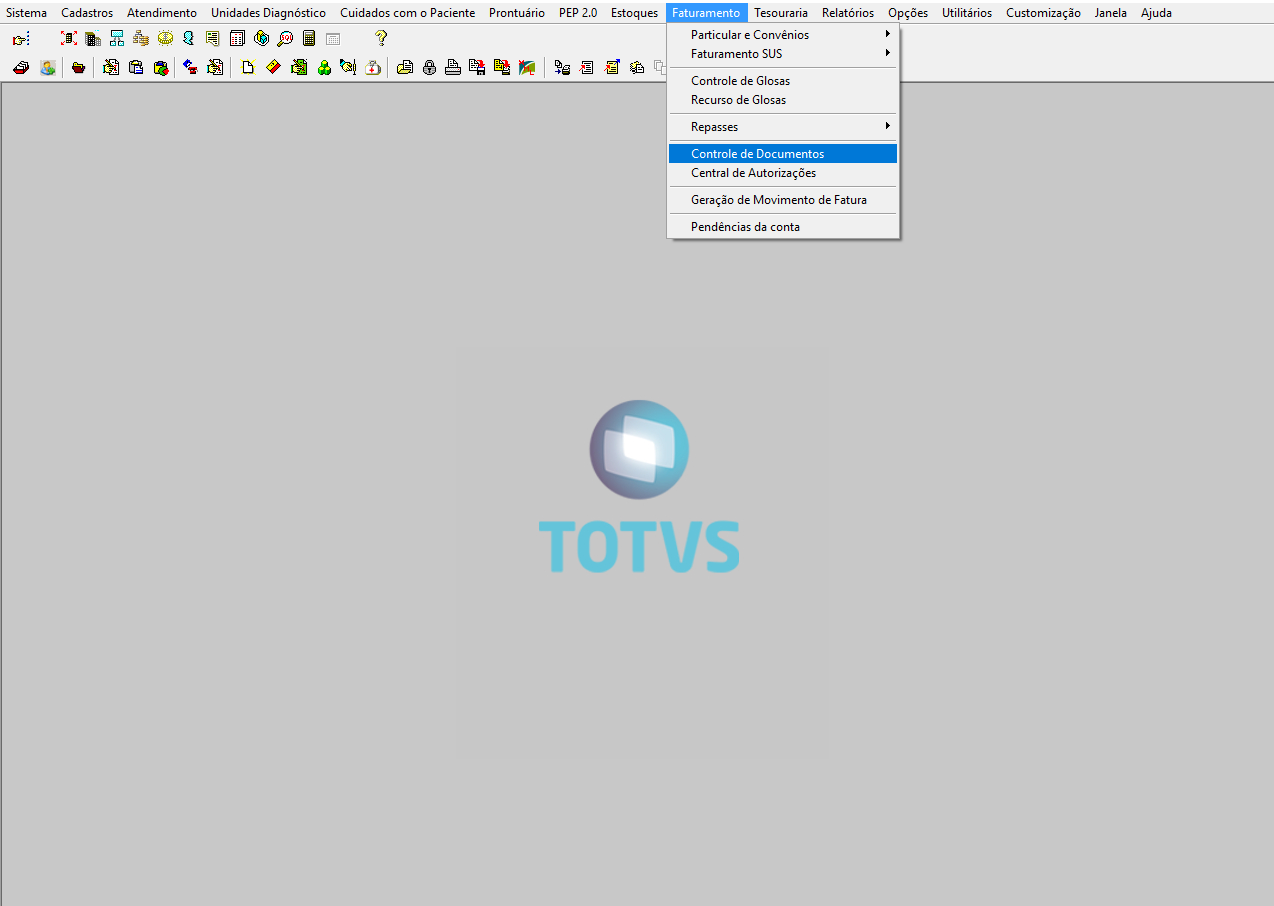Open the Prontuário menu
Screen dimensions: 1274x906
pyautogui.click(x=517, y=13)
